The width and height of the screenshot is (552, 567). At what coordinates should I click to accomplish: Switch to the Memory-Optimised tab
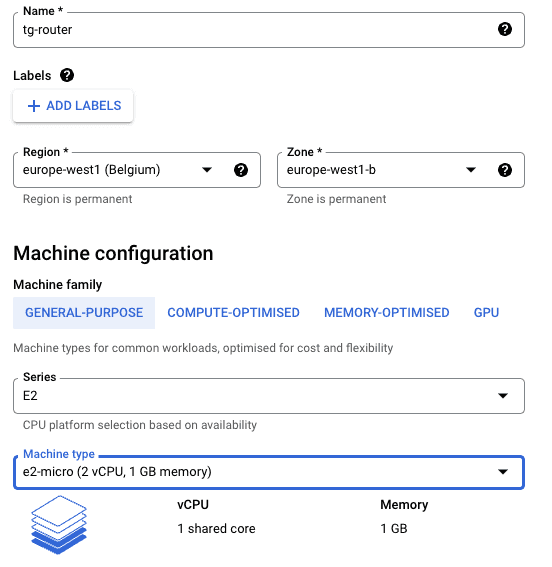click(x=386, y=313)
